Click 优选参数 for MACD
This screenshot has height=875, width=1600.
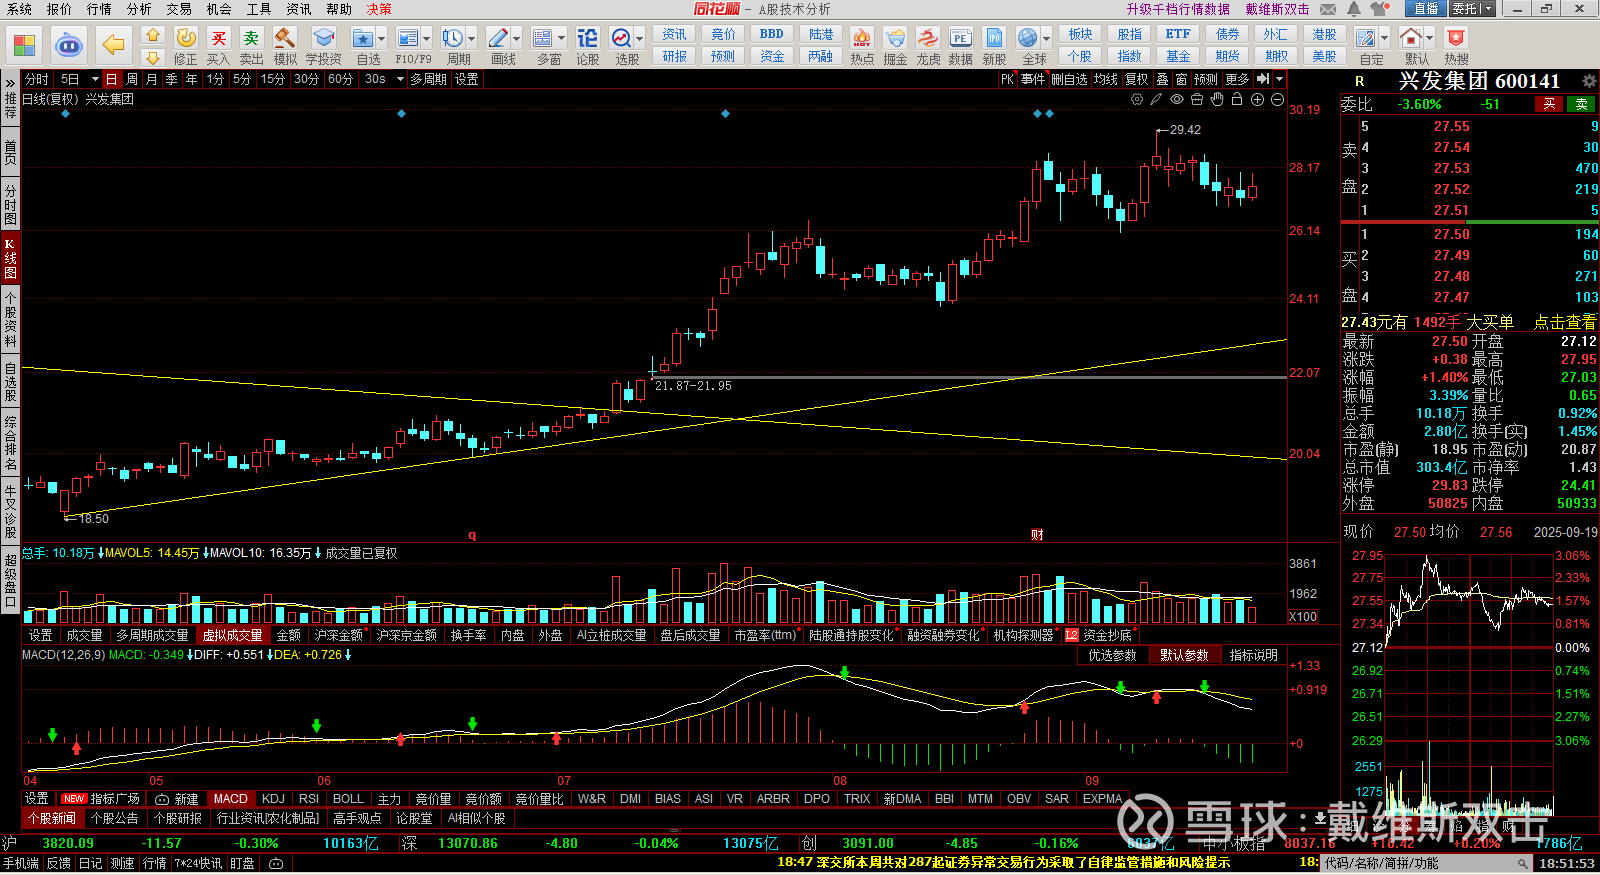pos(1112,655)
